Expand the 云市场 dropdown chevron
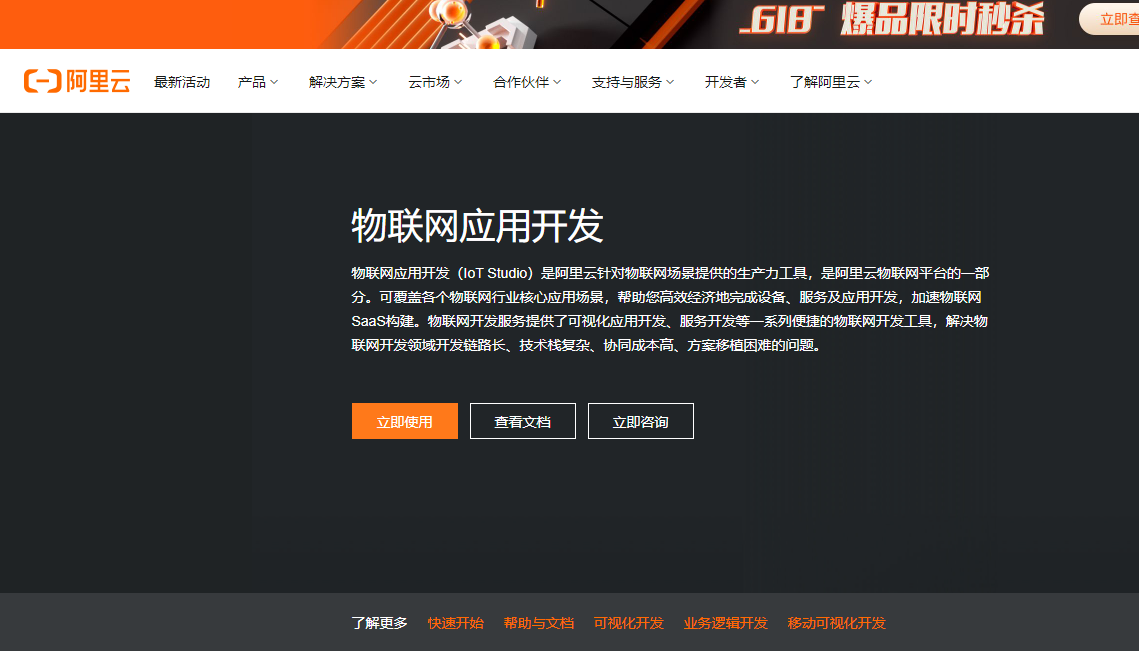The height and width of the screenshot is (651, 1139). click(x=458, y=82)
